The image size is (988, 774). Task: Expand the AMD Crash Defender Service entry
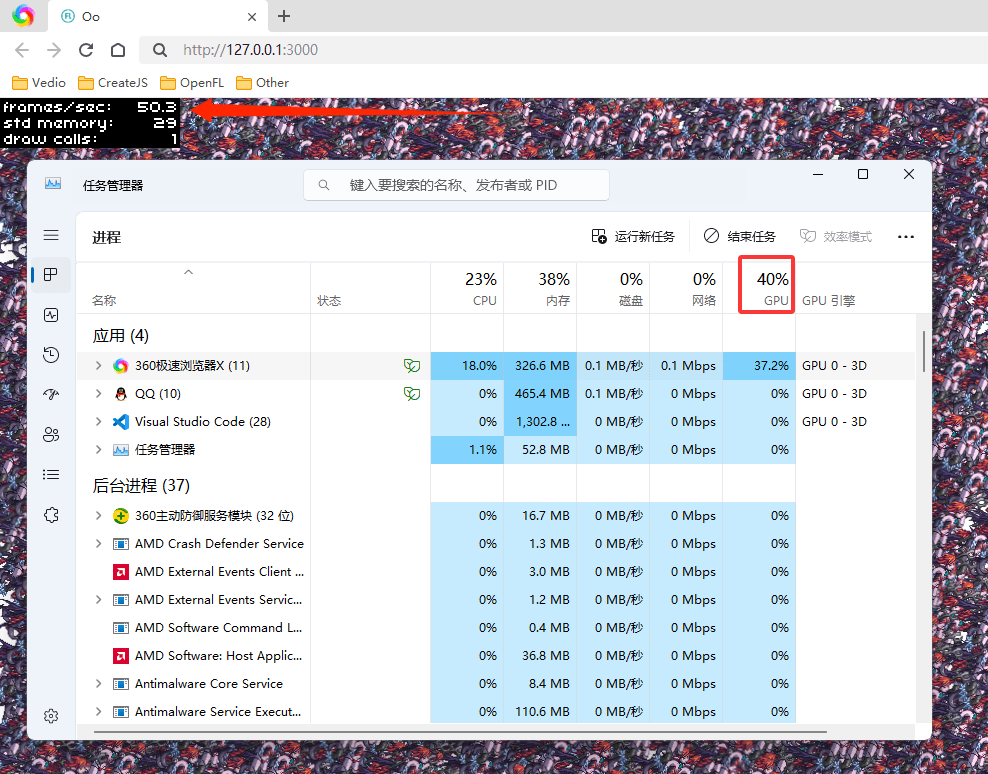pyautogui.click(x=98, y=544)
